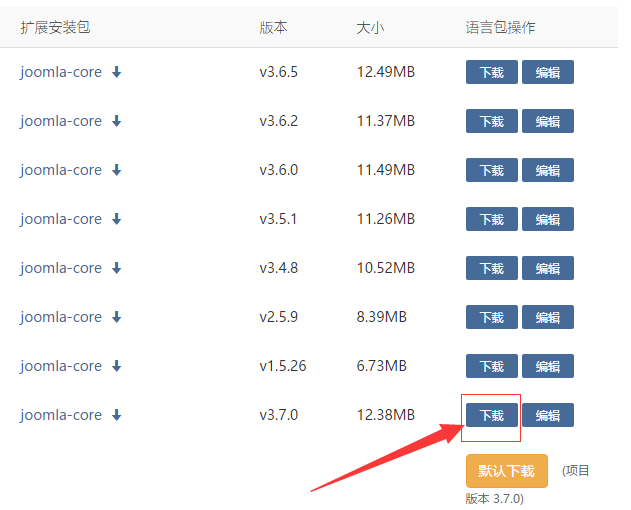This screenshot has width=631, height=510.
Task: Click 编辑 for the v3.4.8 row
Action: pos(548,268)
